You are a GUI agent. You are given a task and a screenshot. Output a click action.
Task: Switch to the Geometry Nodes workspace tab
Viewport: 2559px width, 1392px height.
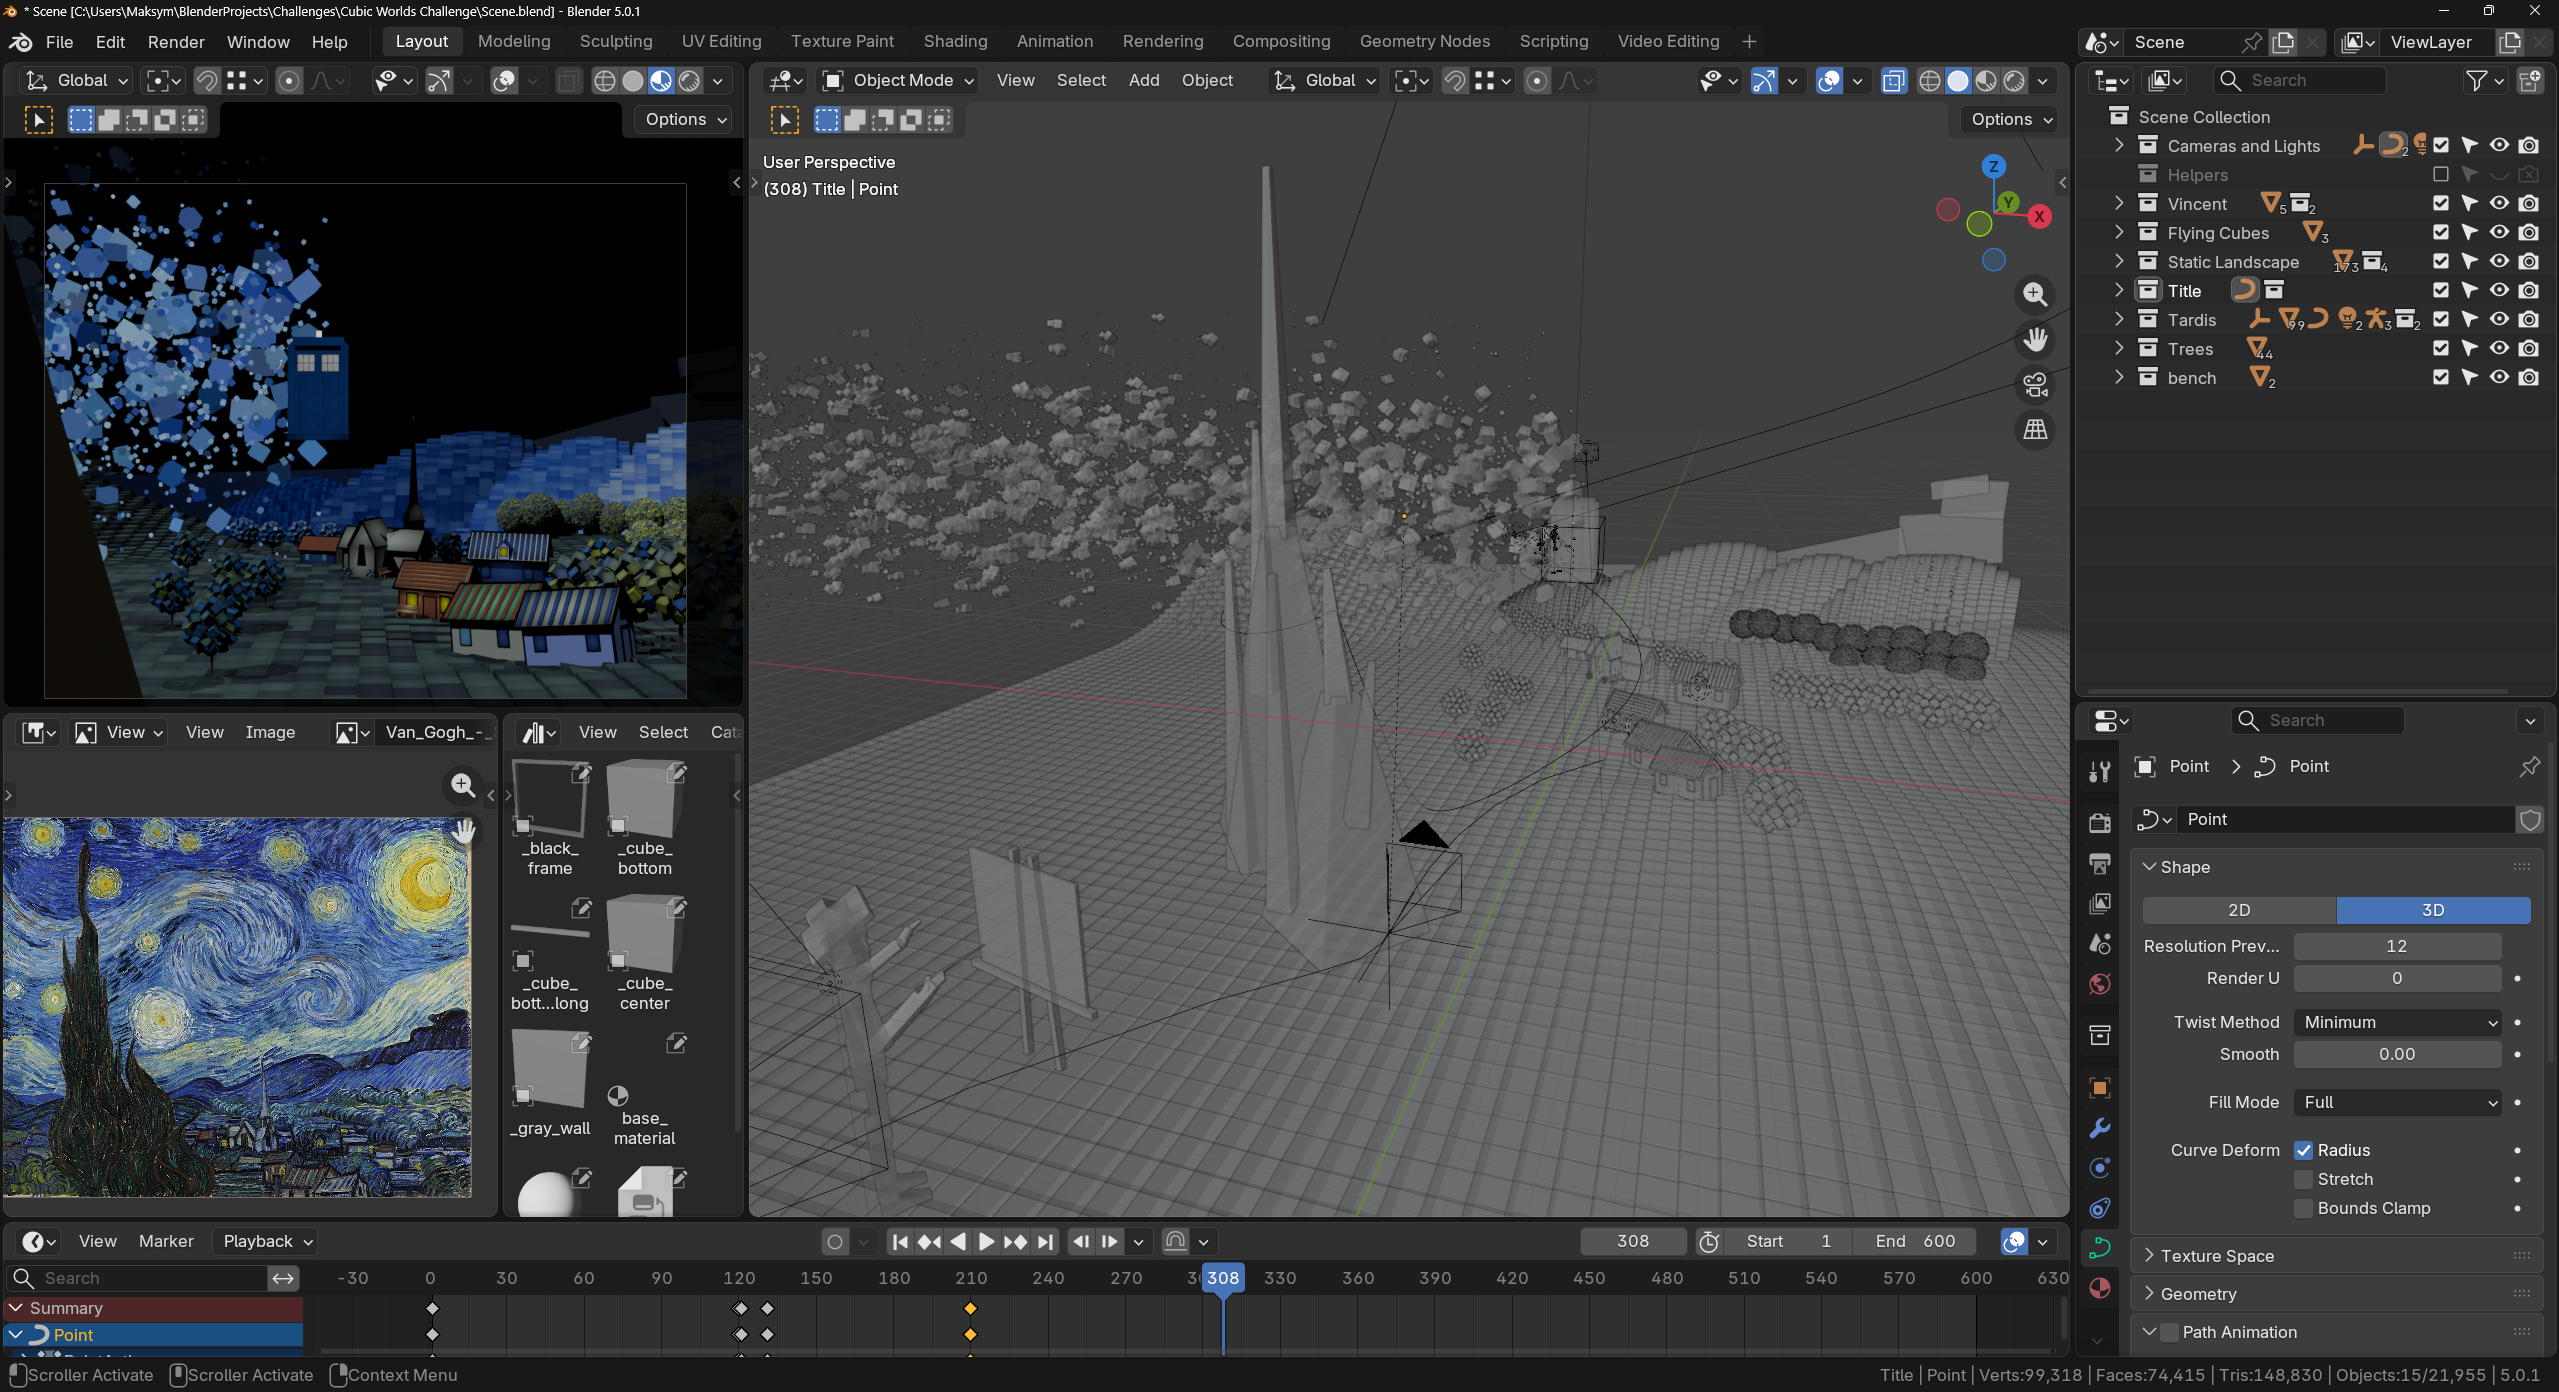pos(1424,42)
